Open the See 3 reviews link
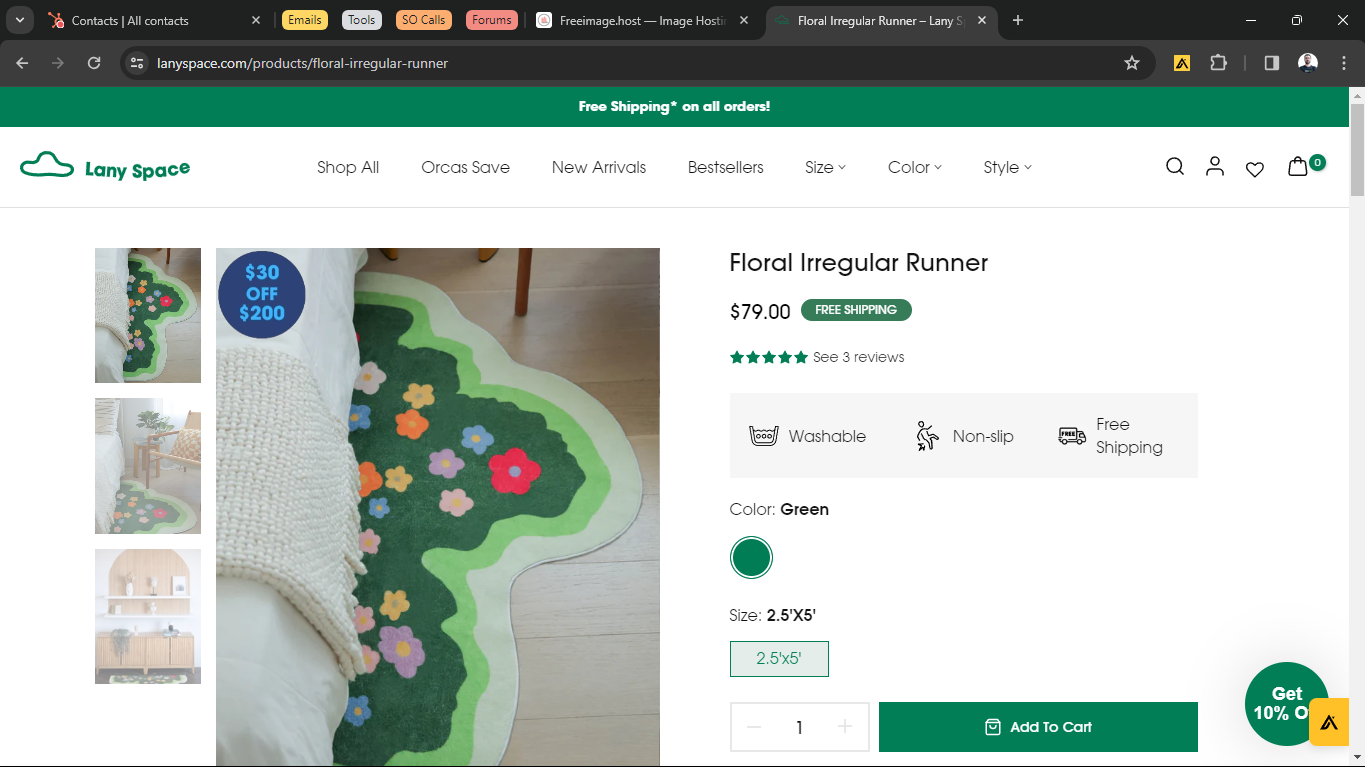The width and height of the screenshot is (1365, 767). pos(858,357)
